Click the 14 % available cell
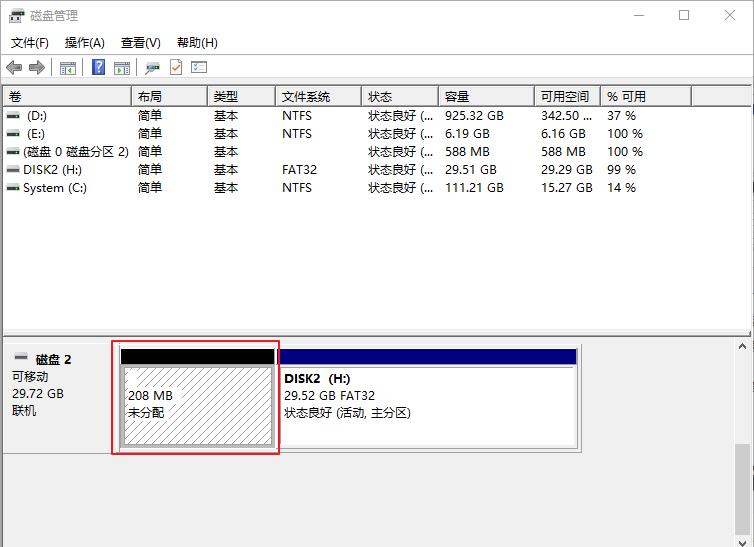754x547 pixels. (x=621, y=188)
